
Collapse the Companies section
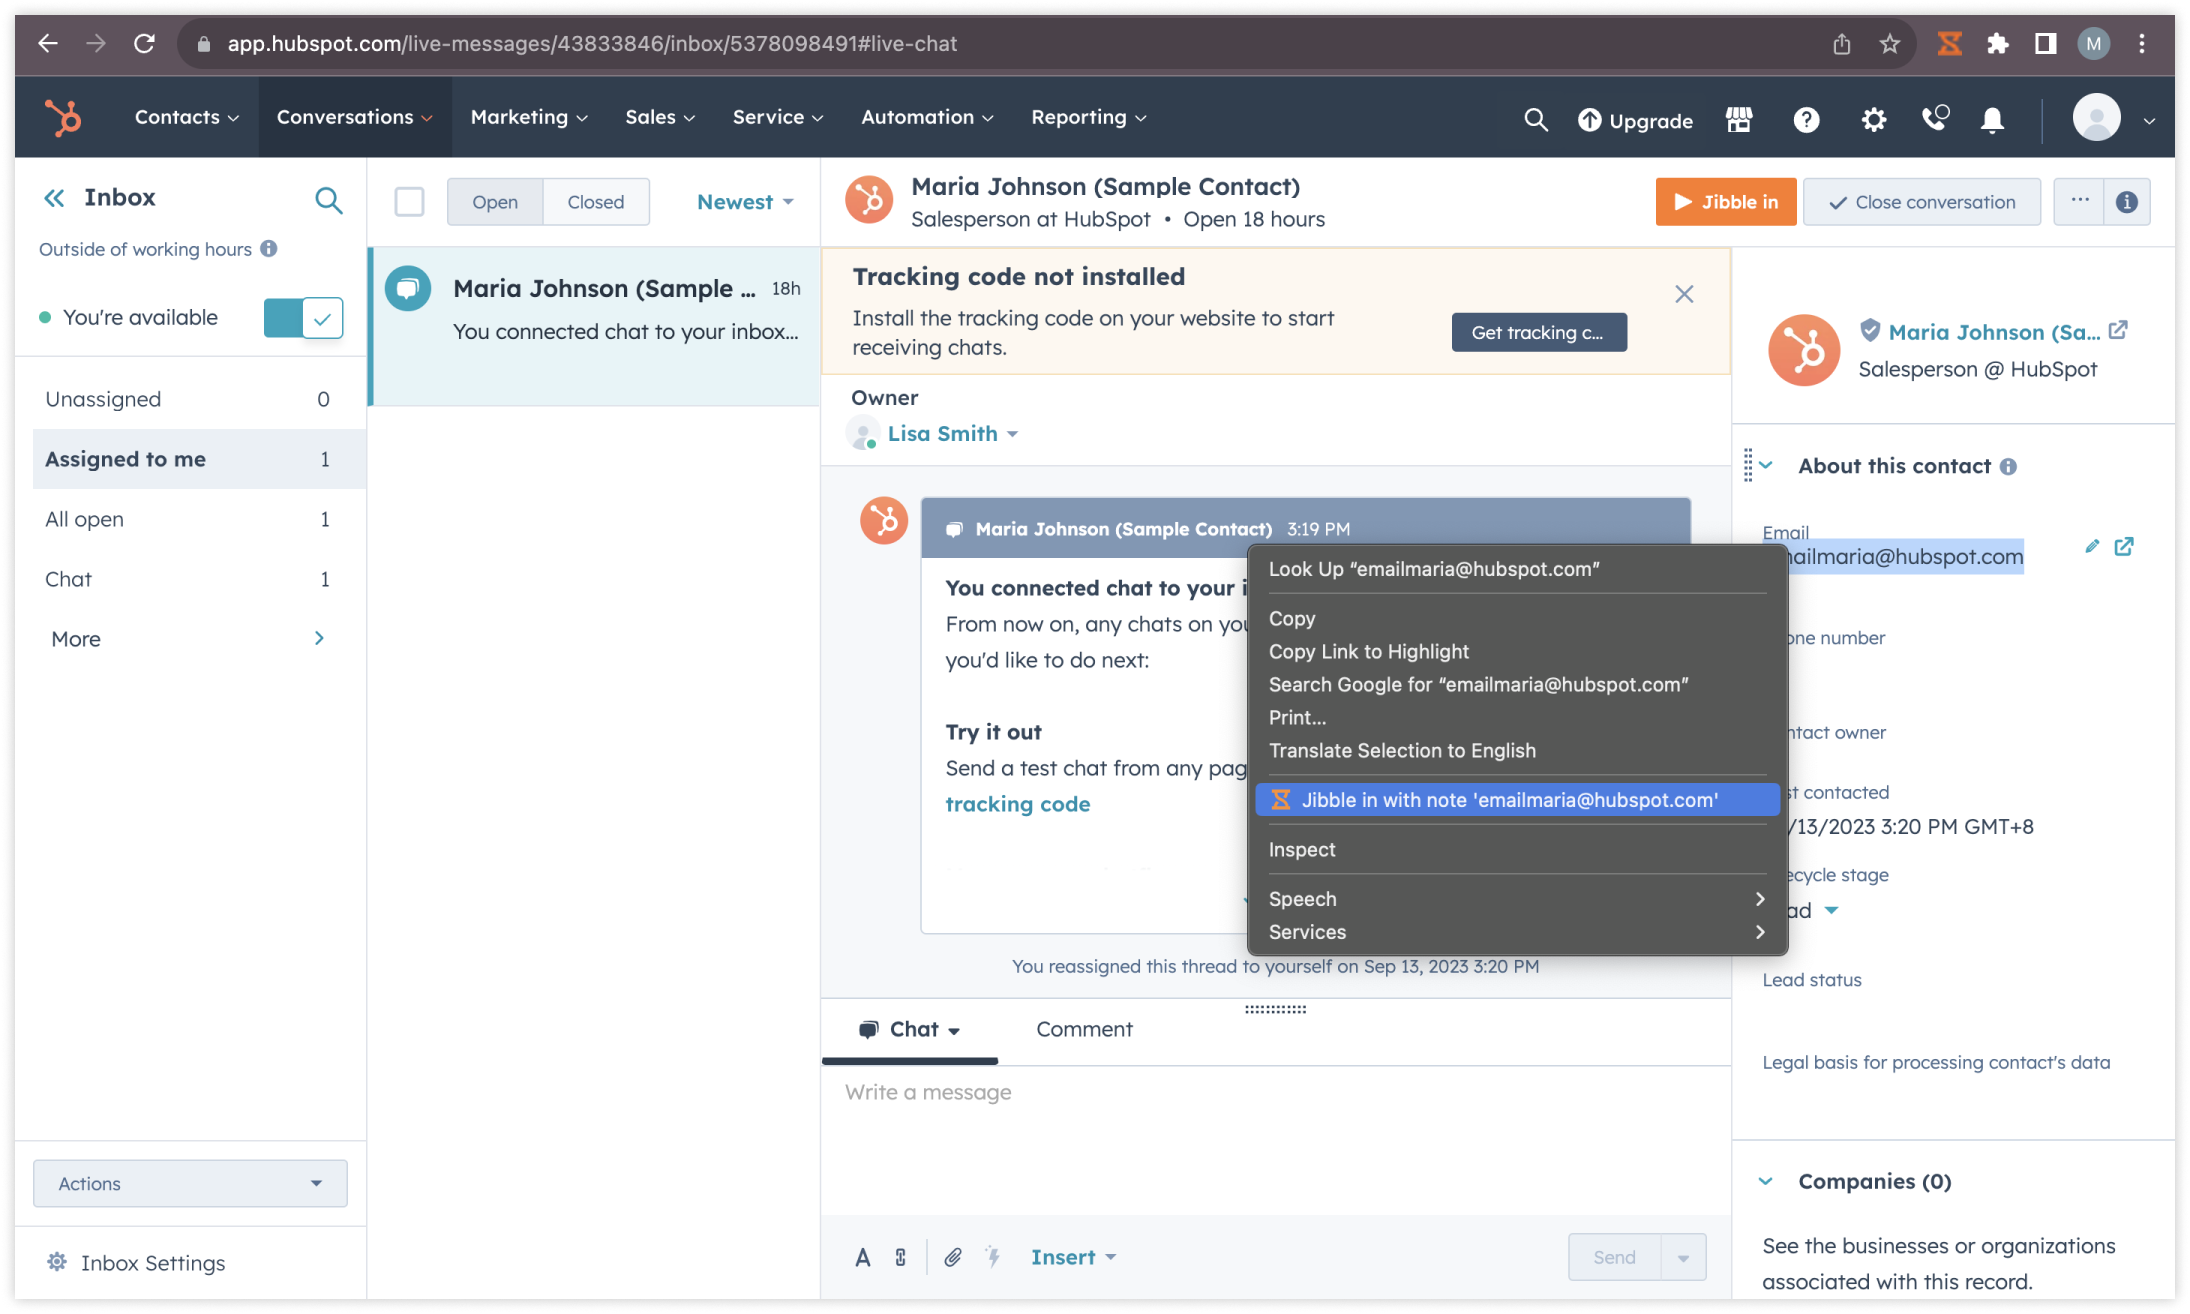click(x=1766, y=1181)
